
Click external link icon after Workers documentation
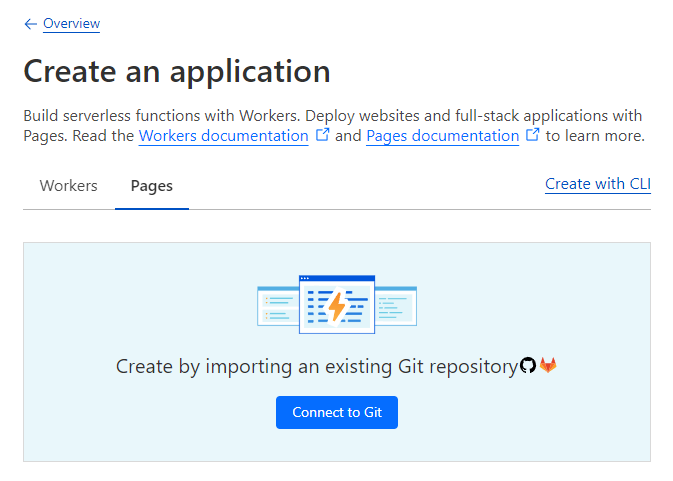click(322, 135)
